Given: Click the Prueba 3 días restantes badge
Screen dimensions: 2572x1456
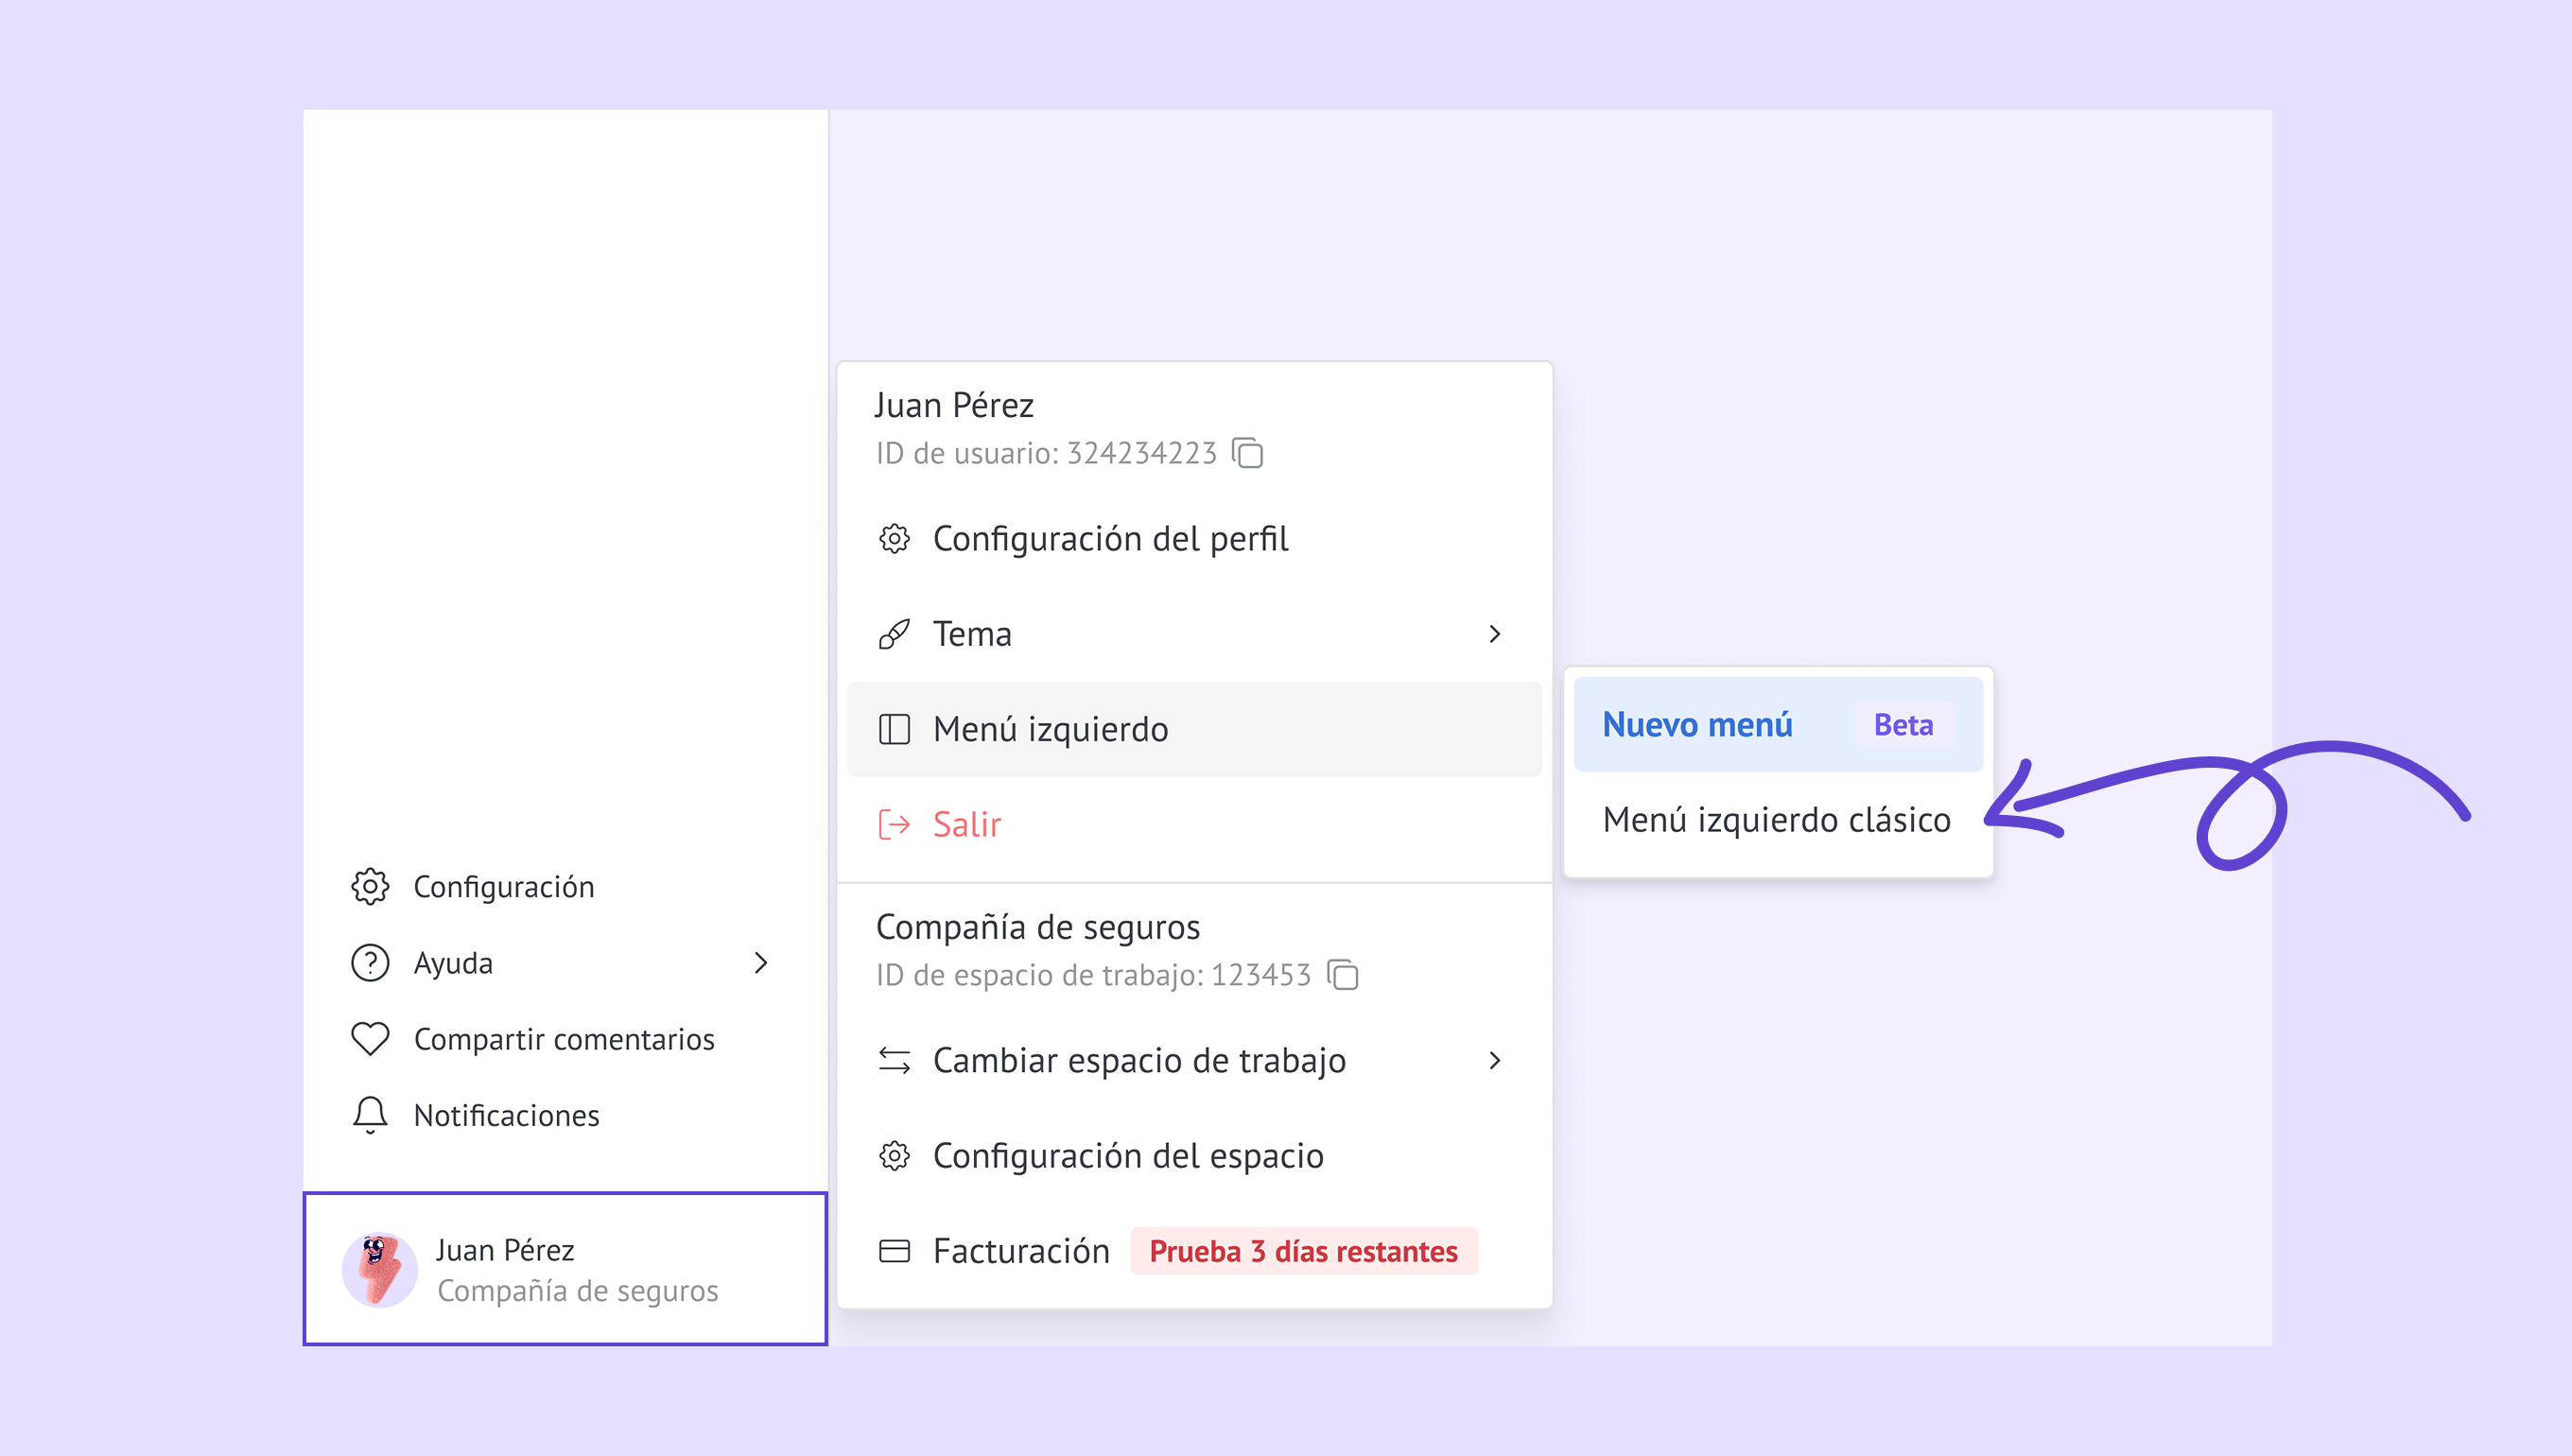Looking at the screenshot, I should pyautogui.click(x=1303, y=1251).
